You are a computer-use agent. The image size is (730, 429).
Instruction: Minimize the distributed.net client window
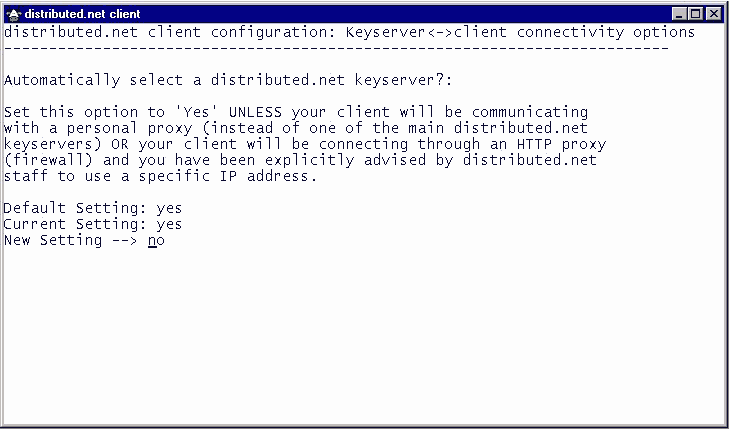click(680, 14)
